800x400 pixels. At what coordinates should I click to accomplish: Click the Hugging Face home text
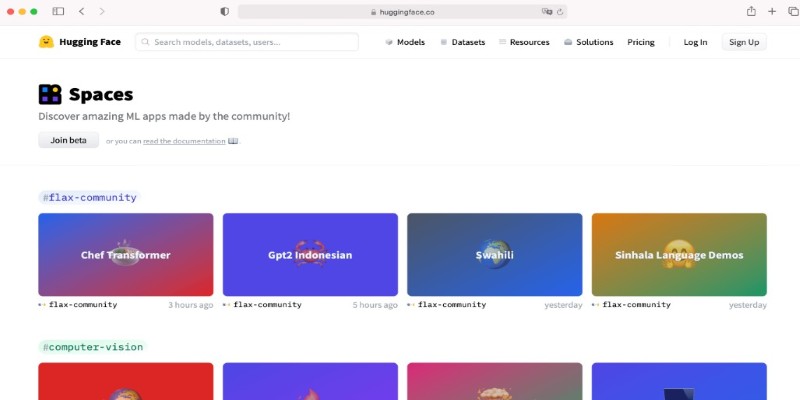pos(90,42)
